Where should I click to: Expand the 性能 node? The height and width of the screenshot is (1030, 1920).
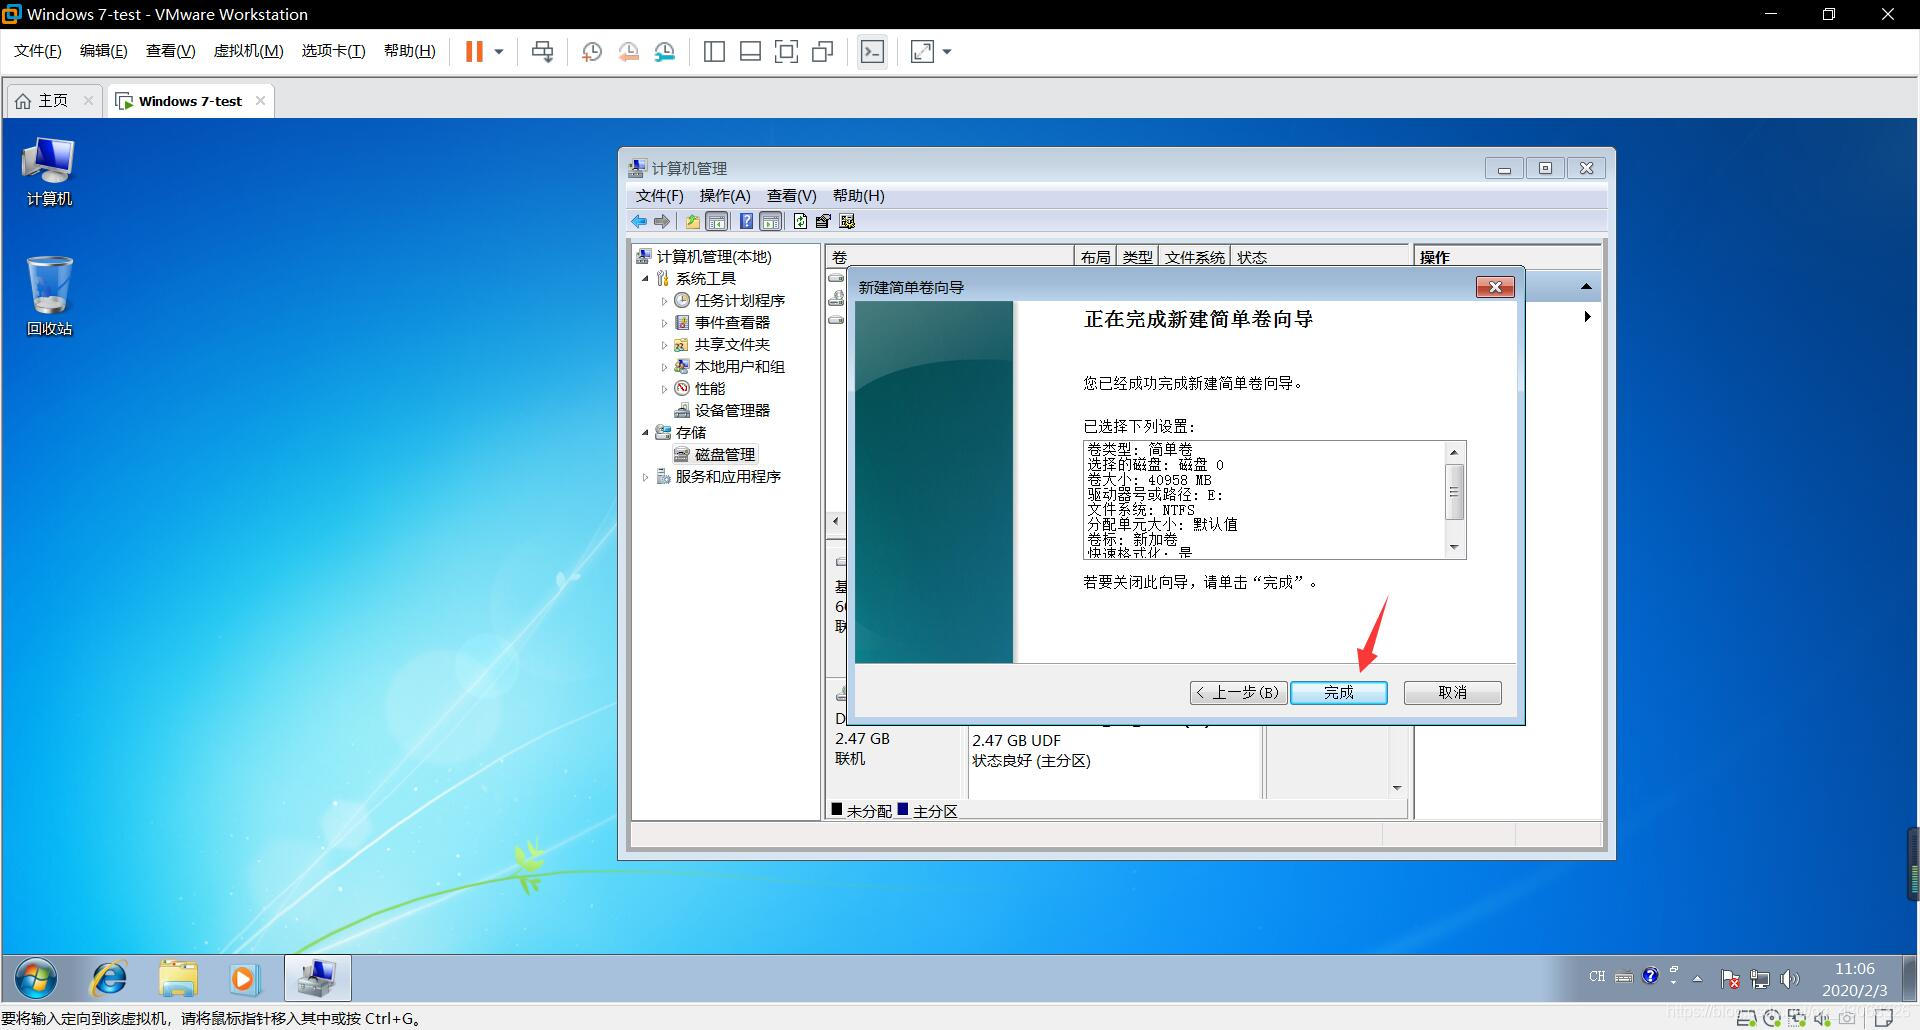(x=665, y=389)
